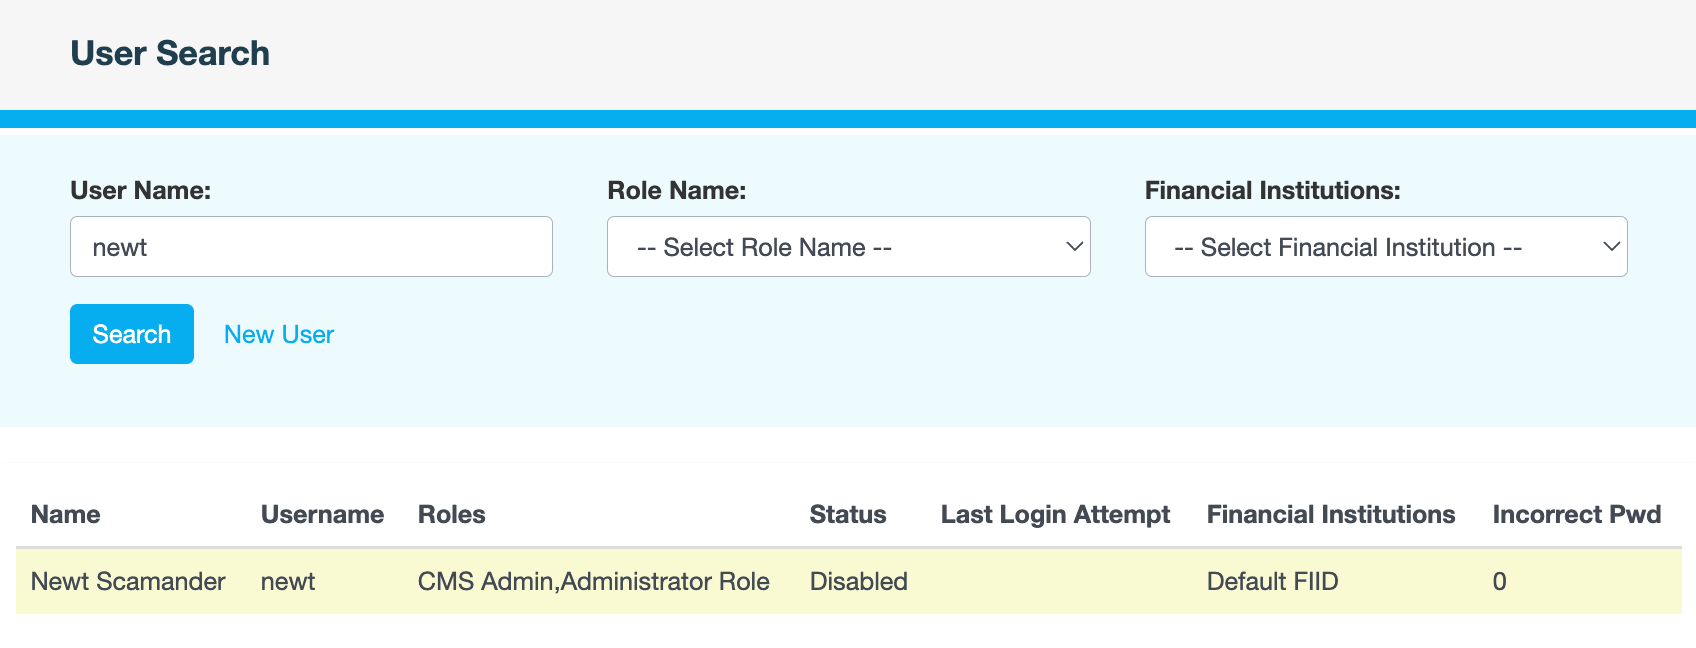Click the Last Login Attempt column header

pyautogui.click(x=1055, y=515)
